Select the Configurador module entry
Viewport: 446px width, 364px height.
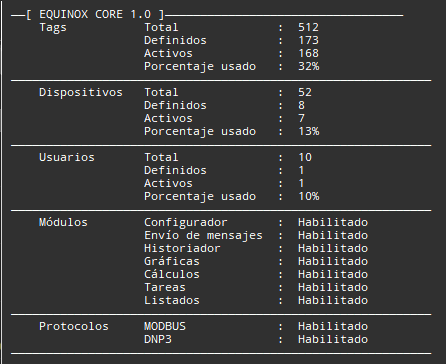tap(186, 222)
